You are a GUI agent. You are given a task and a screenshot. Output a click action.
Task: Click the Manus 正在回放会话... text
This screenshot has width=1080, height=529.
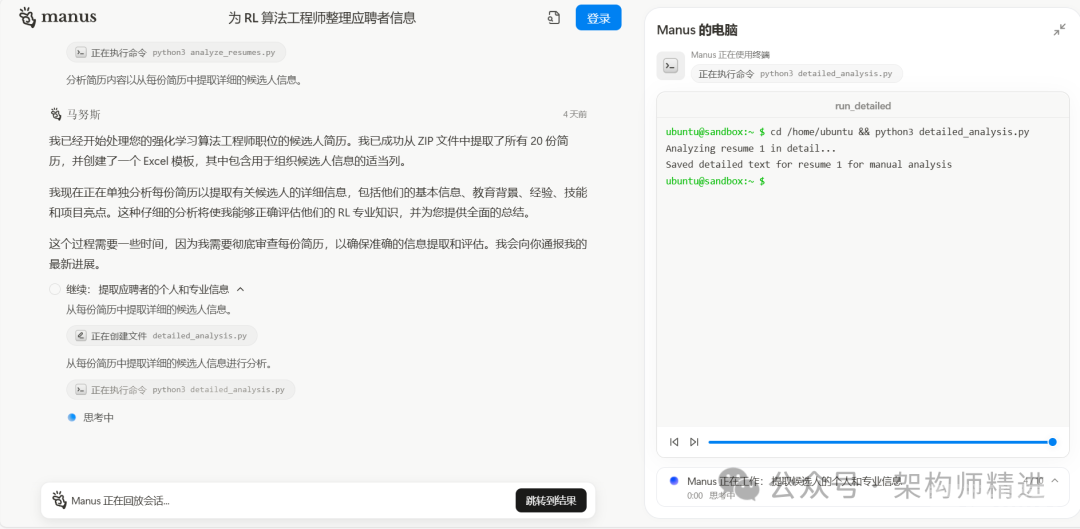tap(121, 501)
